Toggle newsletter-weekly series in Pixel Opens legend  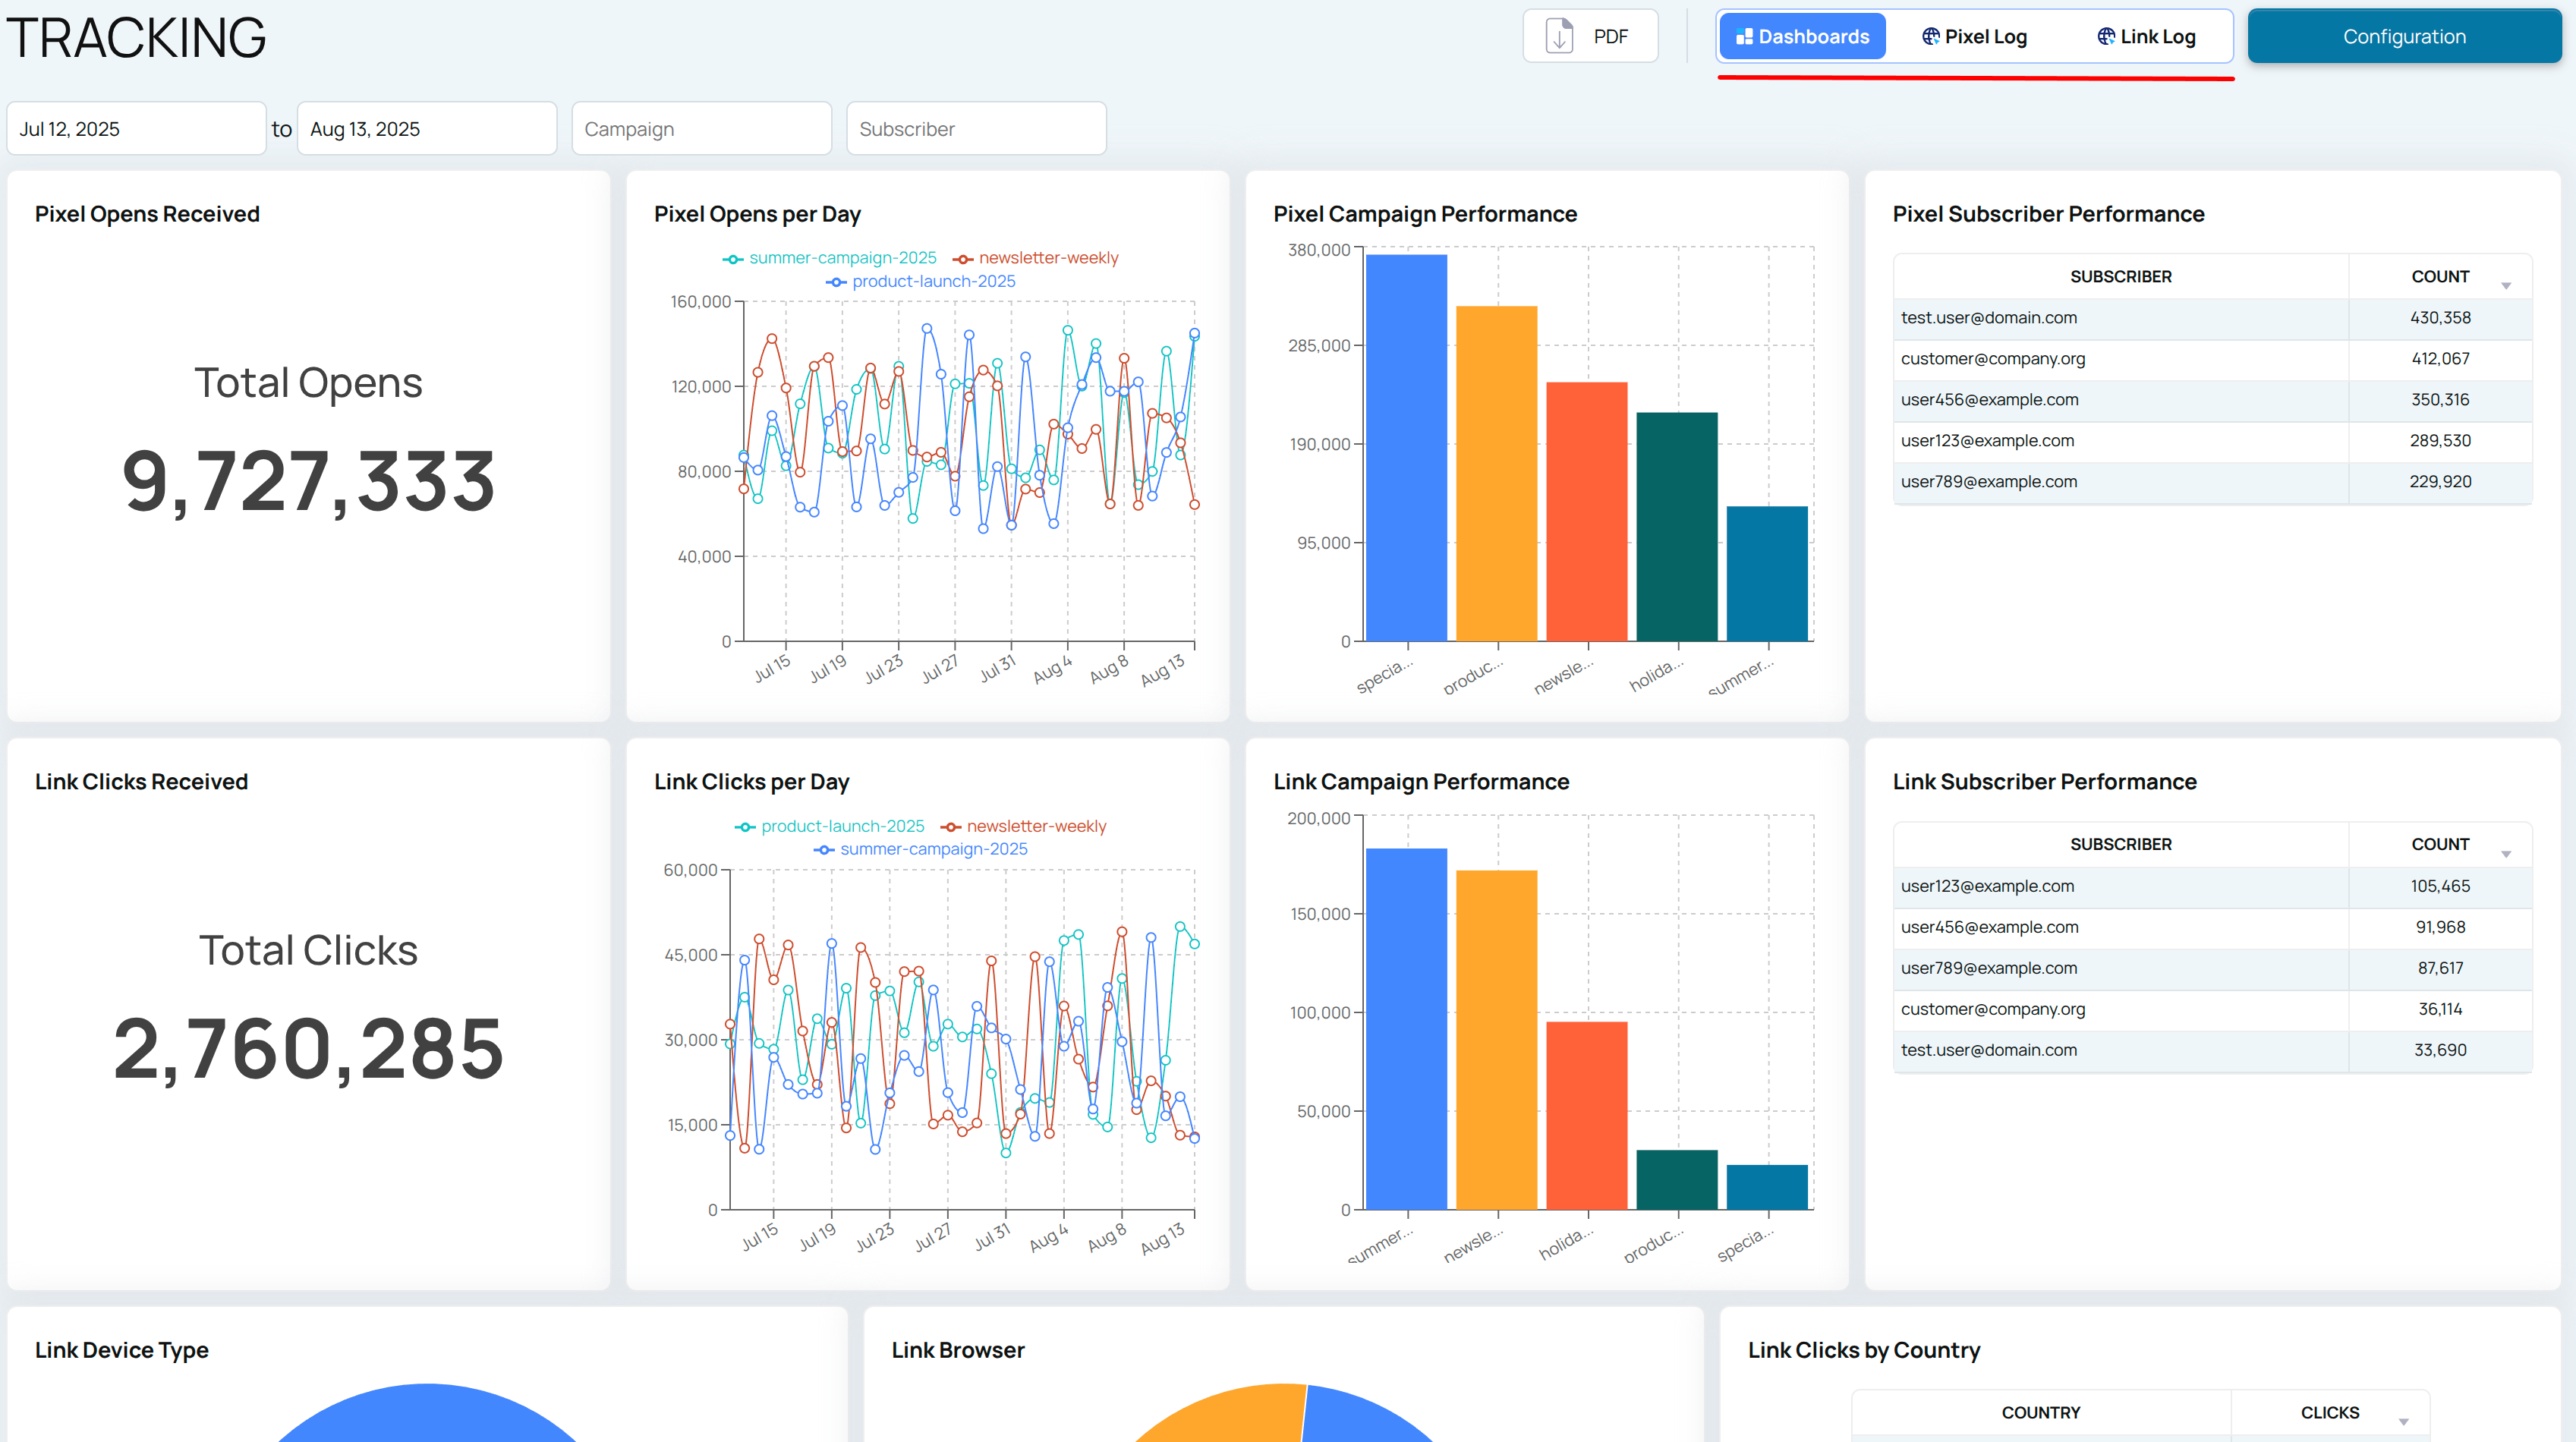coord(1035,258)
